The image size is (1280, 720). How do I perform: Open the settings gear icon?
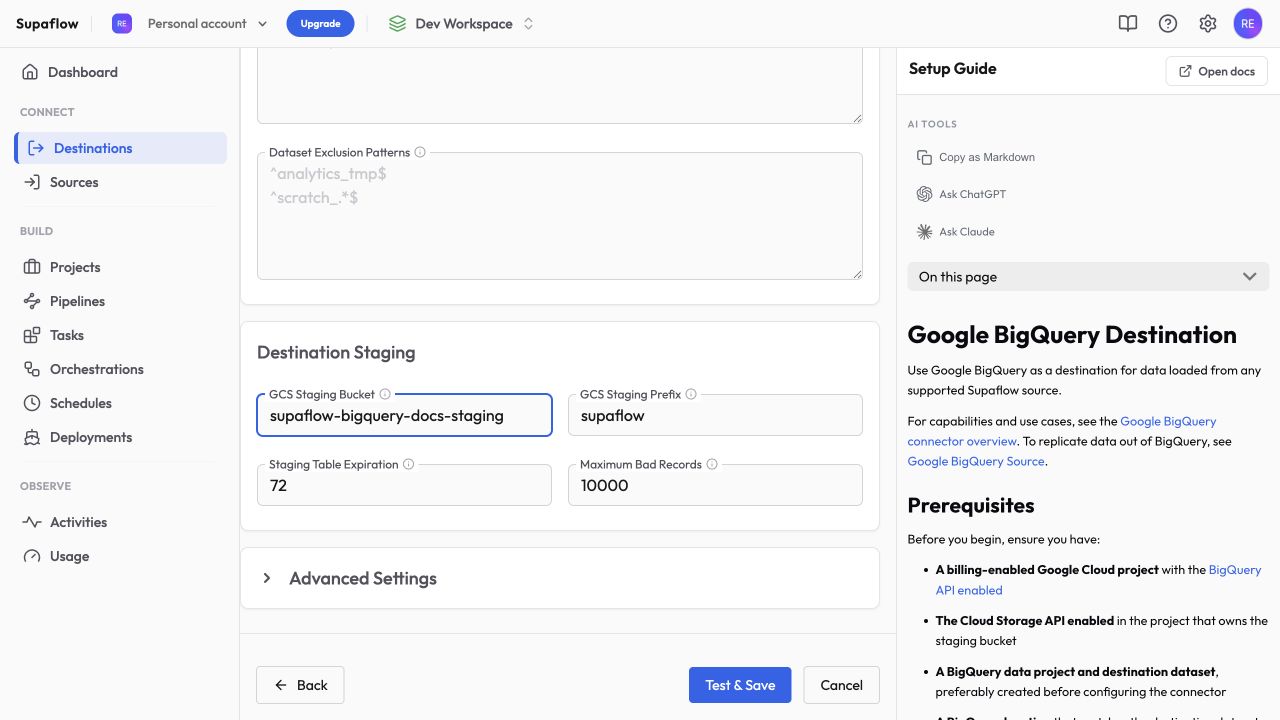[1208, 23]
